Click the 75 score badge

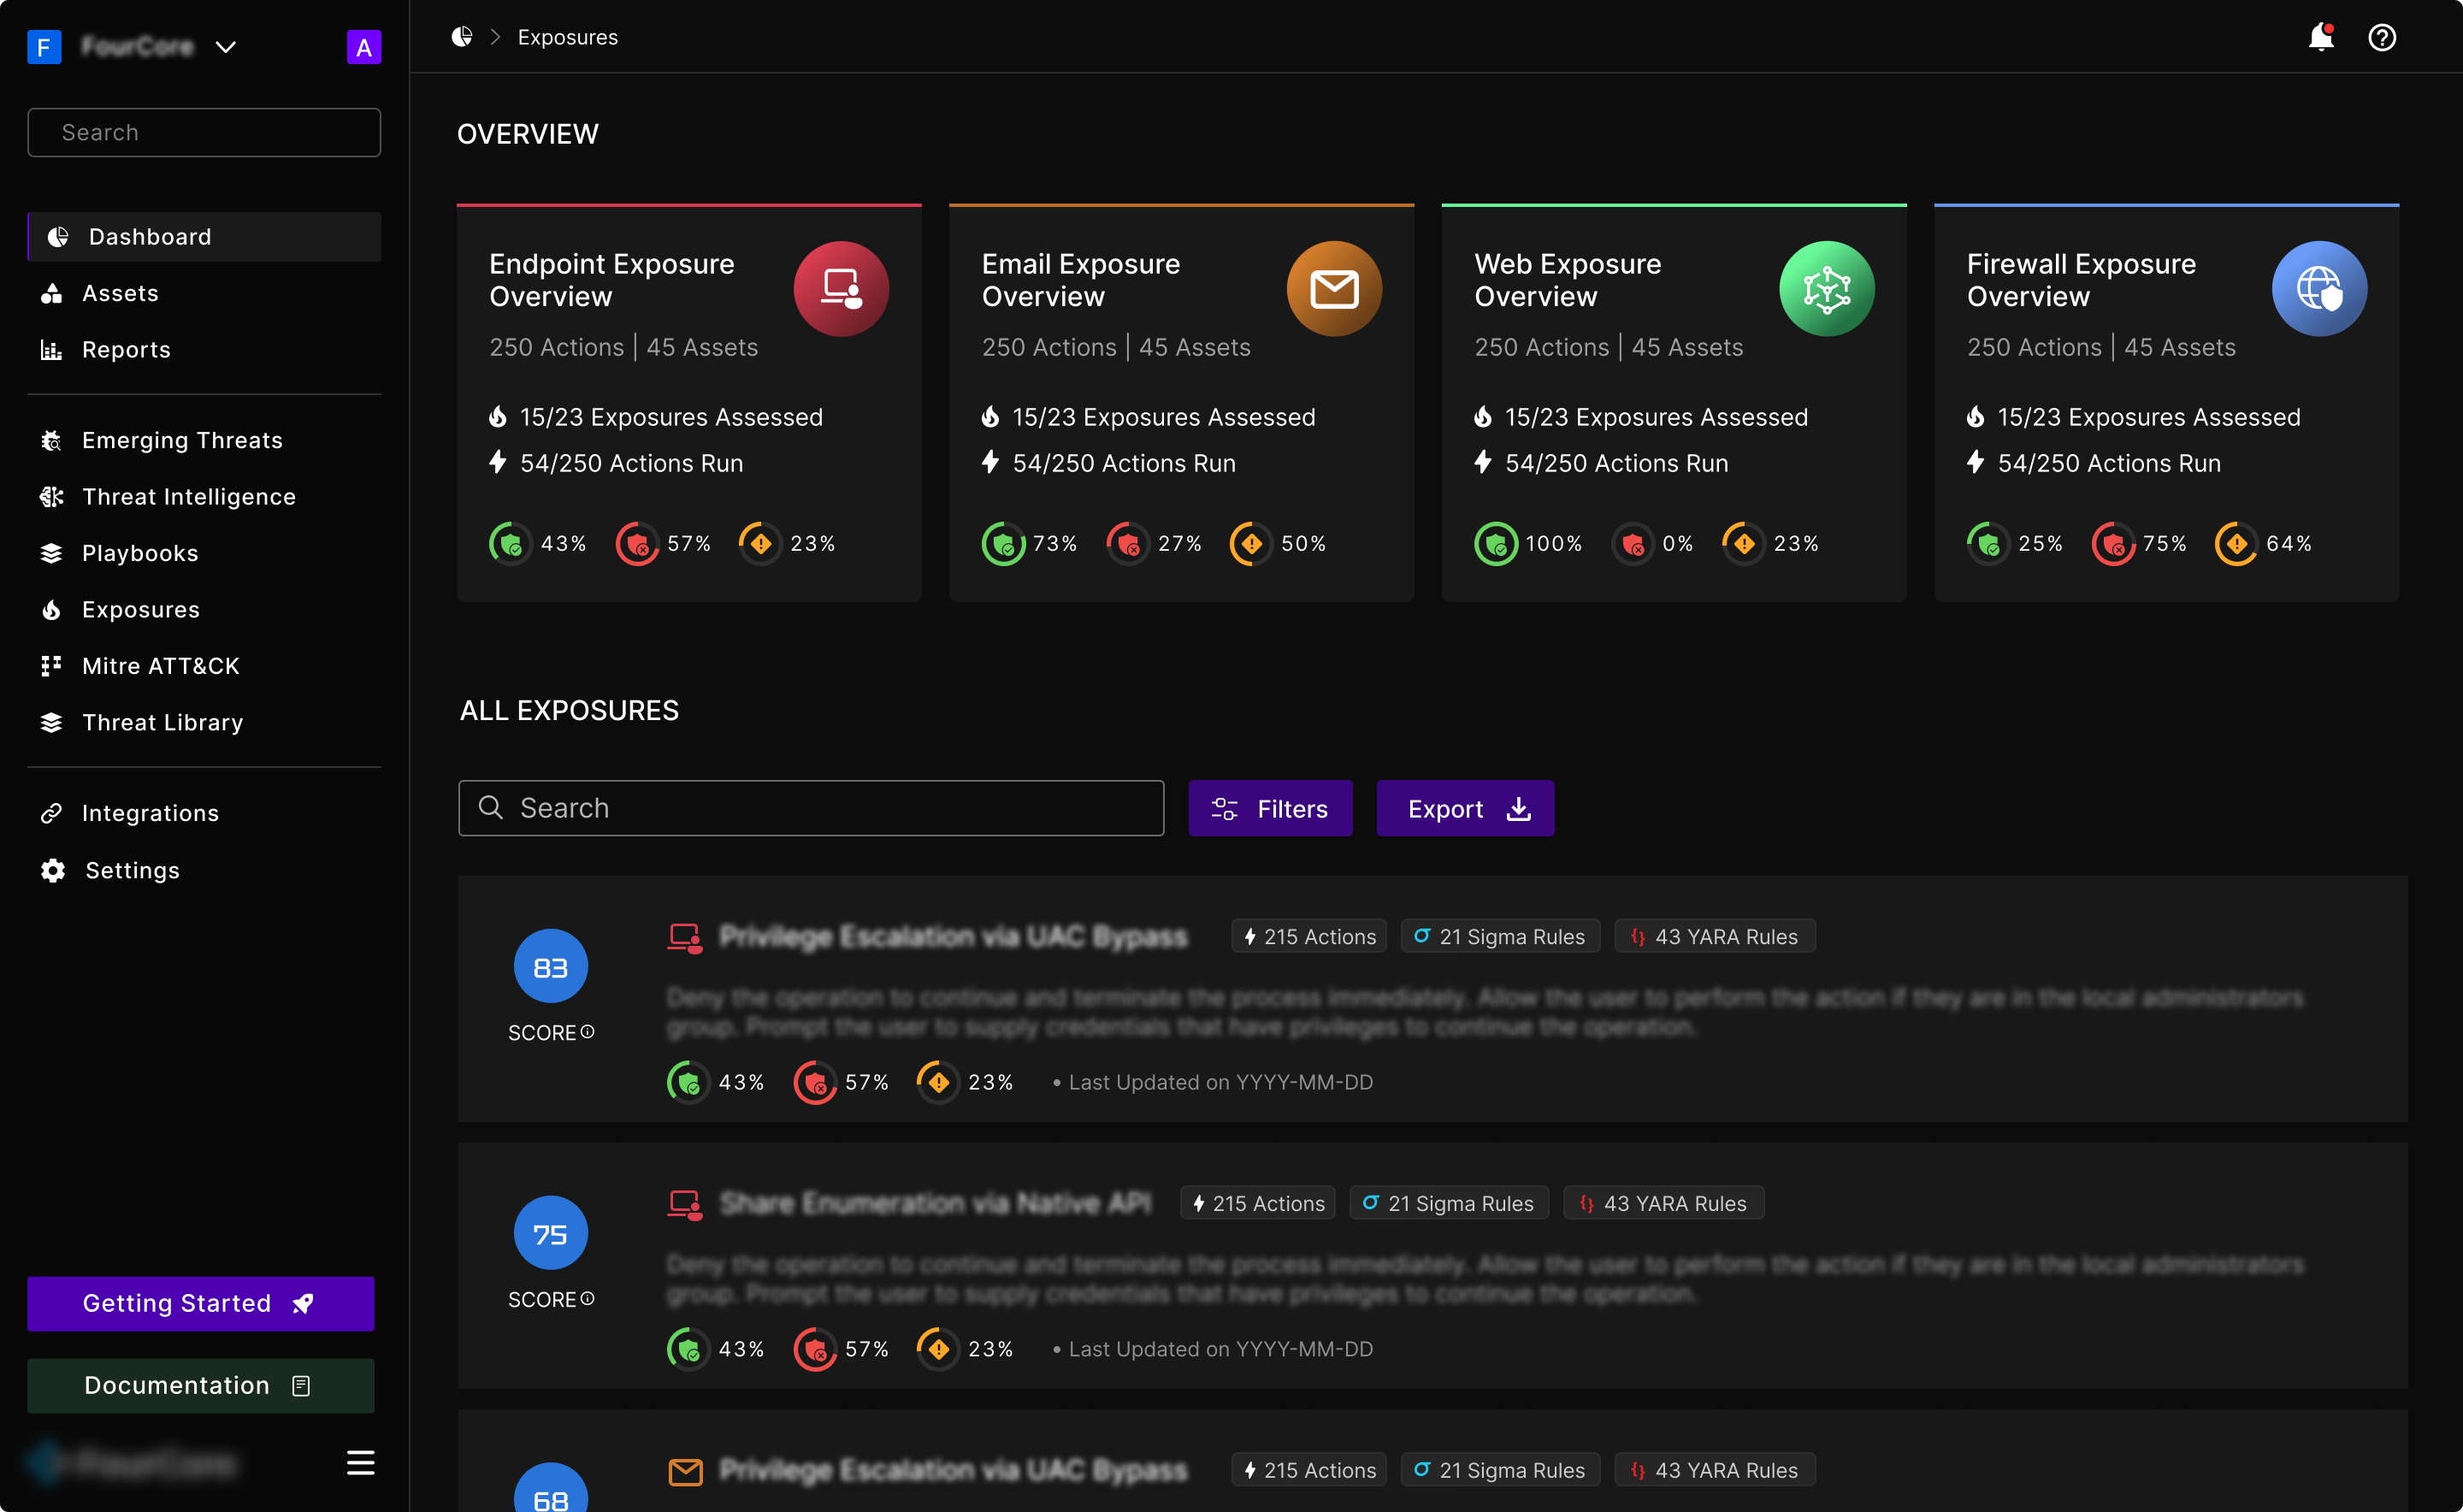click(551, 1234)
